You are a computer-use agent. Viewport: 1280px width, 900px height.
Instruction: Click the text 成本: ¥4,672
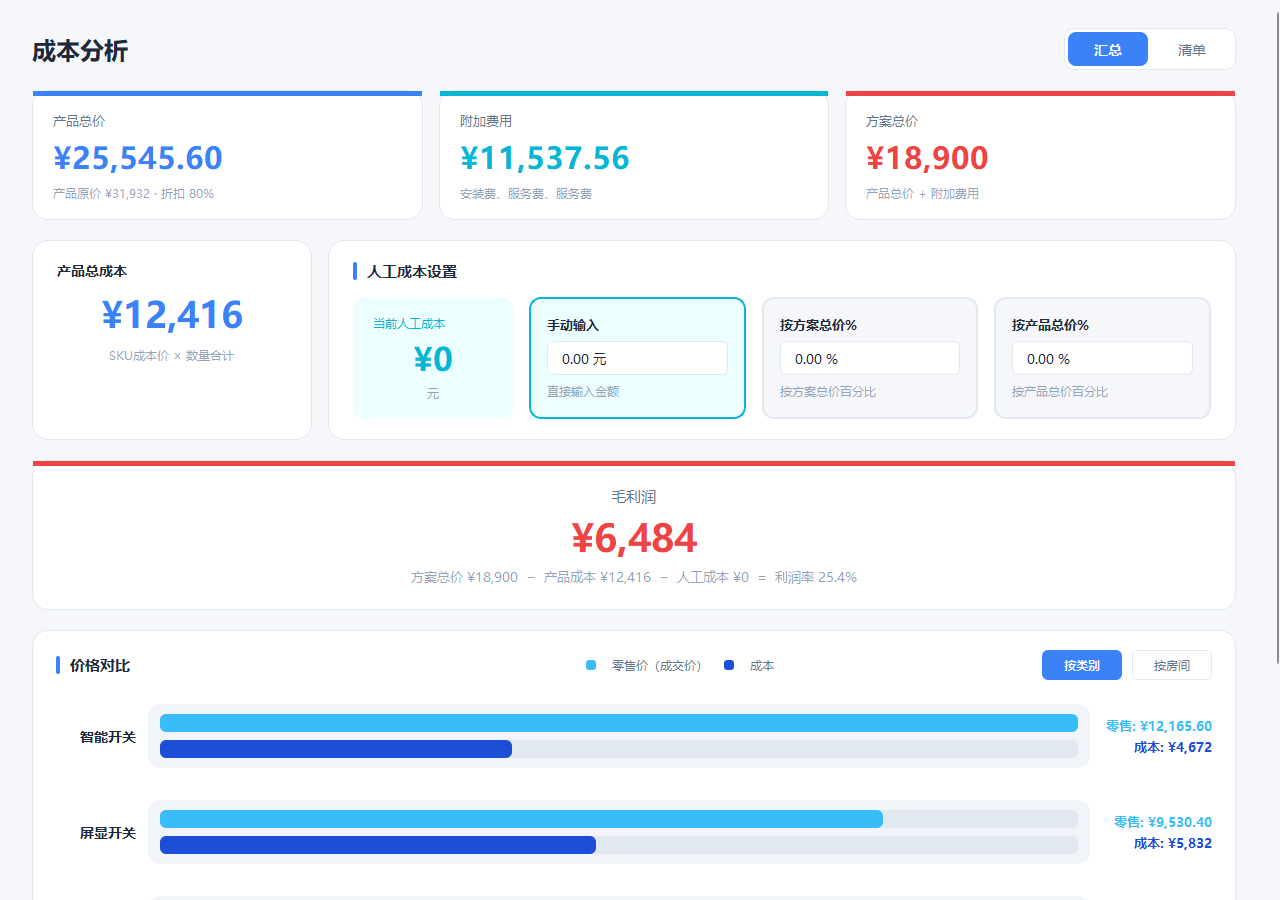(1173, 747)
